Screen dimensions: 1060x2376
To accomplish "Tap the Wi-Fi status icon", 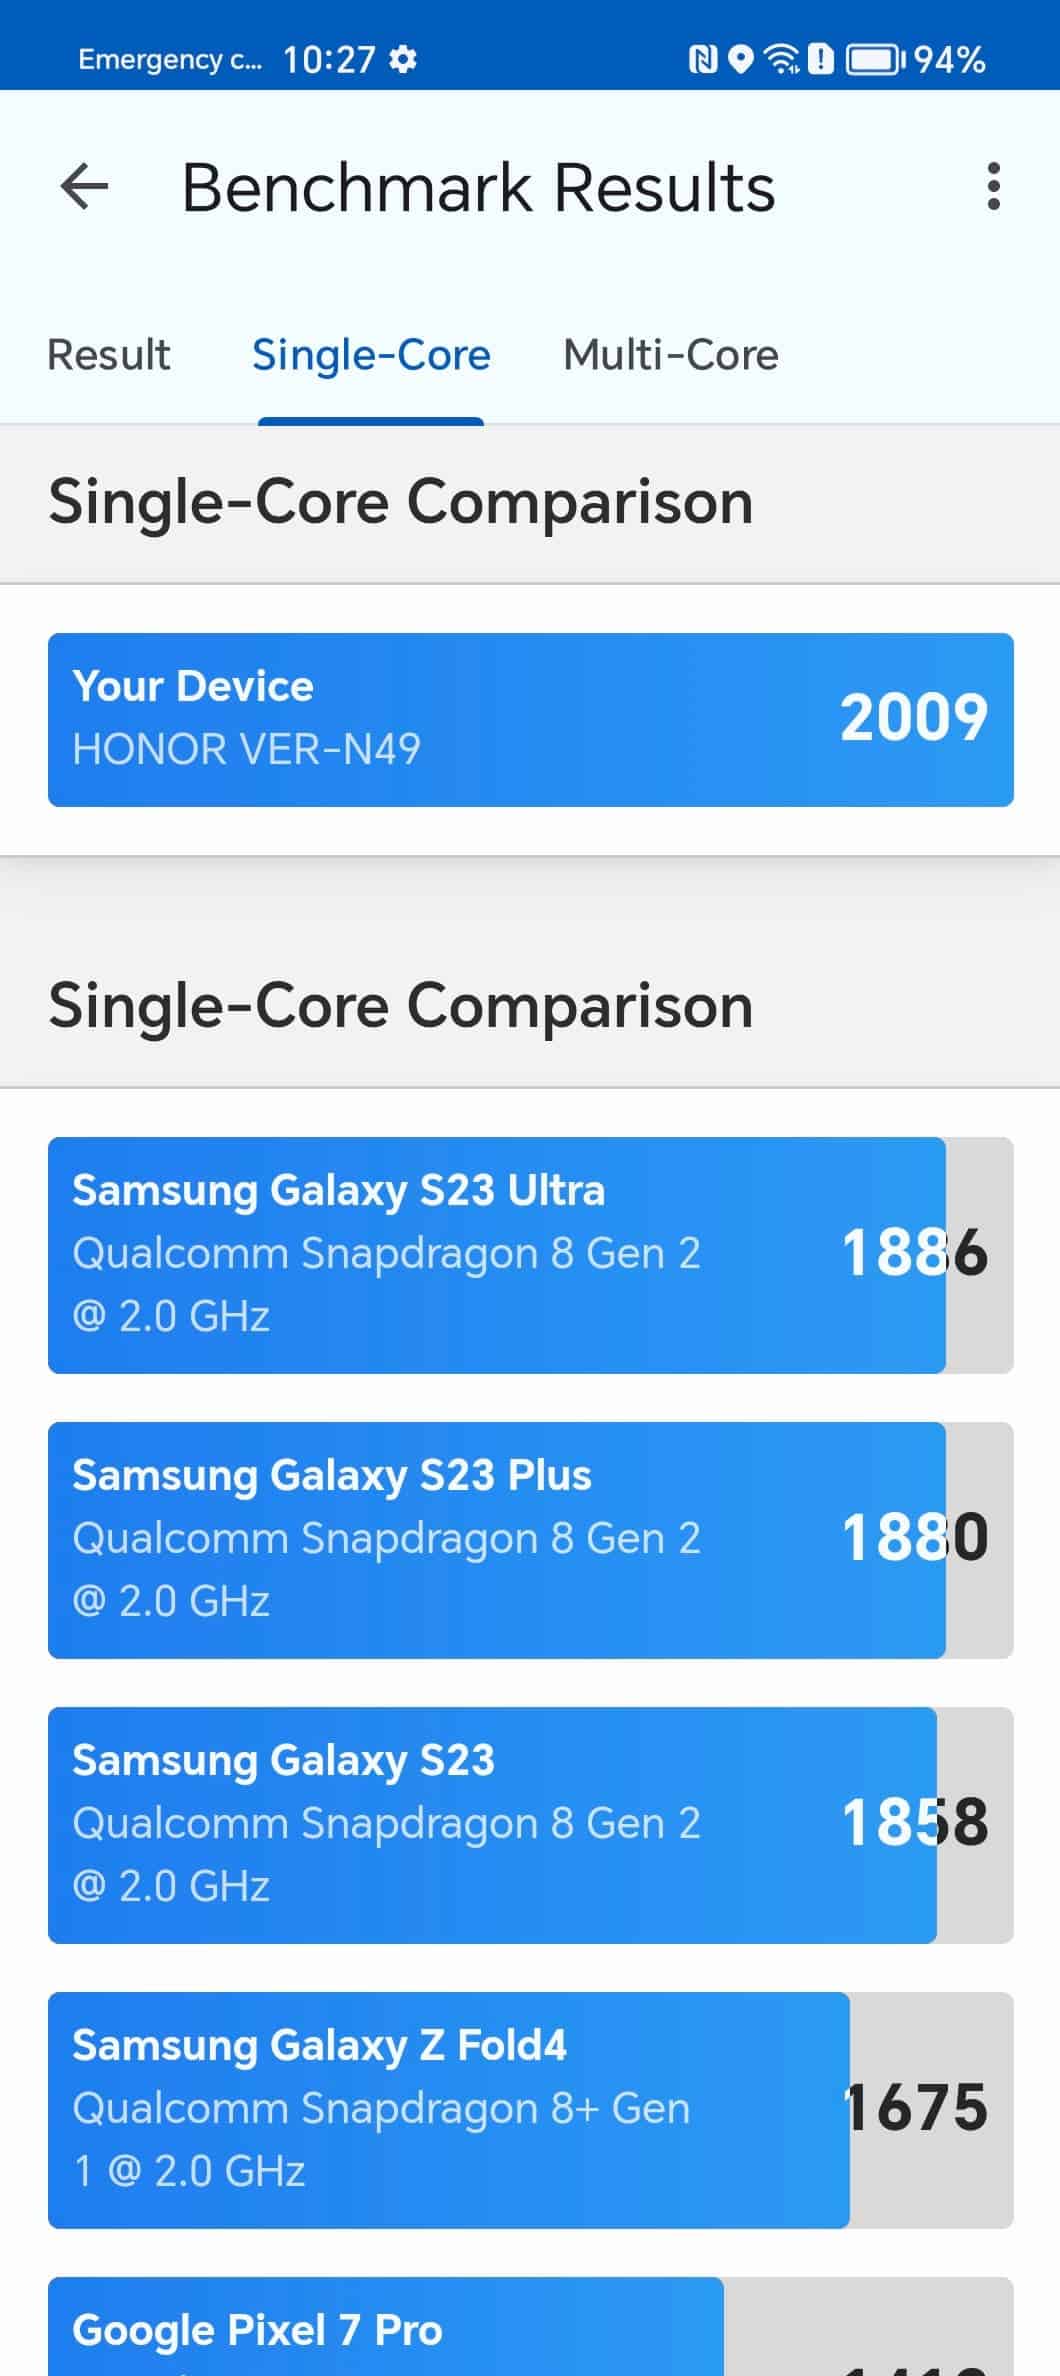I will pos(781,60).
